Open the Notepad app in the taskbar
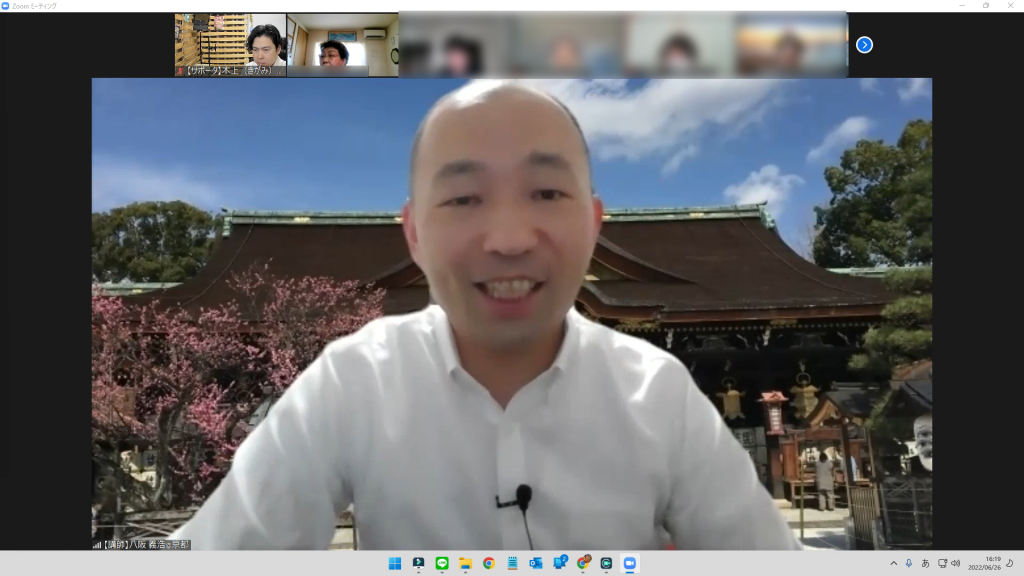This screenshot has height=576, width=1024. [512, 563]
